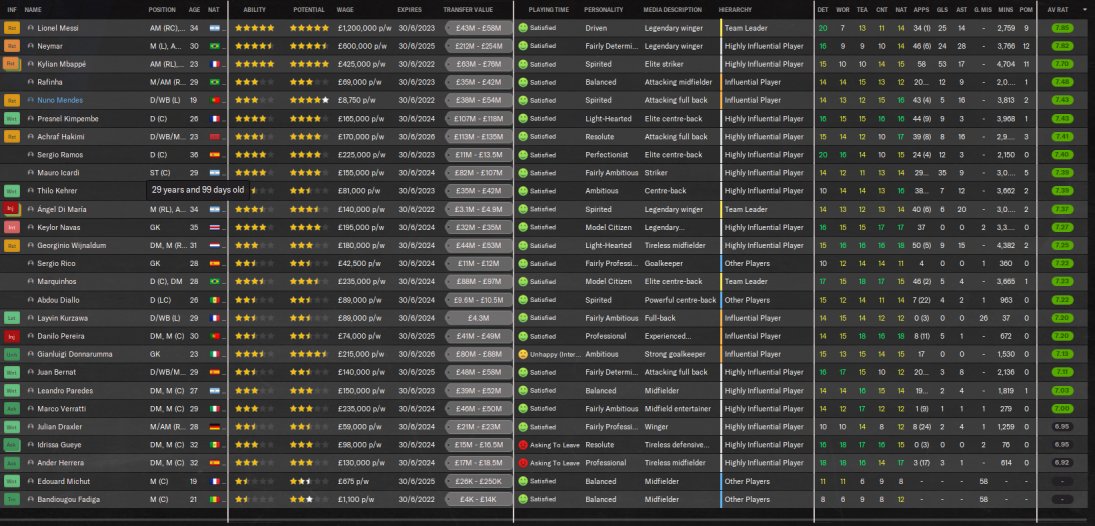Click Keylor Navas's Int status badge
The height and width of the screenshot is (526, 1095).
tap(12, 227)
